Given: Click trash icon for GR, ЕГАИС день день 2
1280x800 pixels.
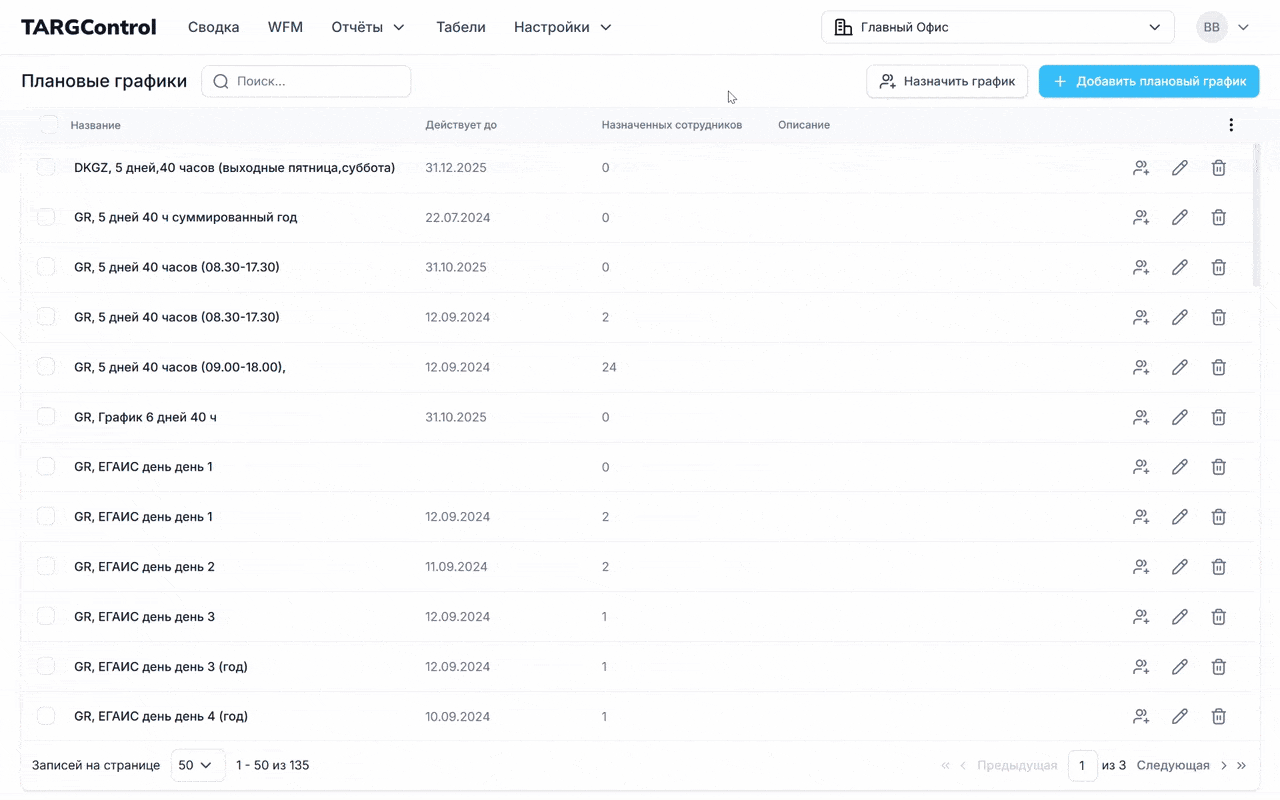Looking at the screenshot, I should [1218, 567].
